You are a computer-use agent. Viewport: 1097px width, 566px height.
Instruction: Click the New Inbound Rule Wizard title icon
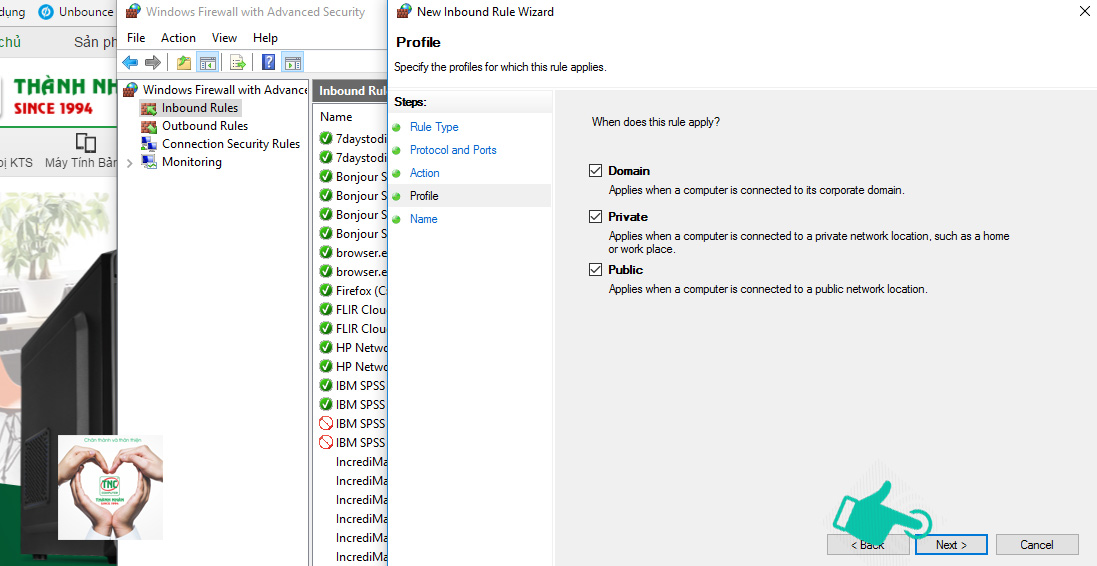[403, 11]
